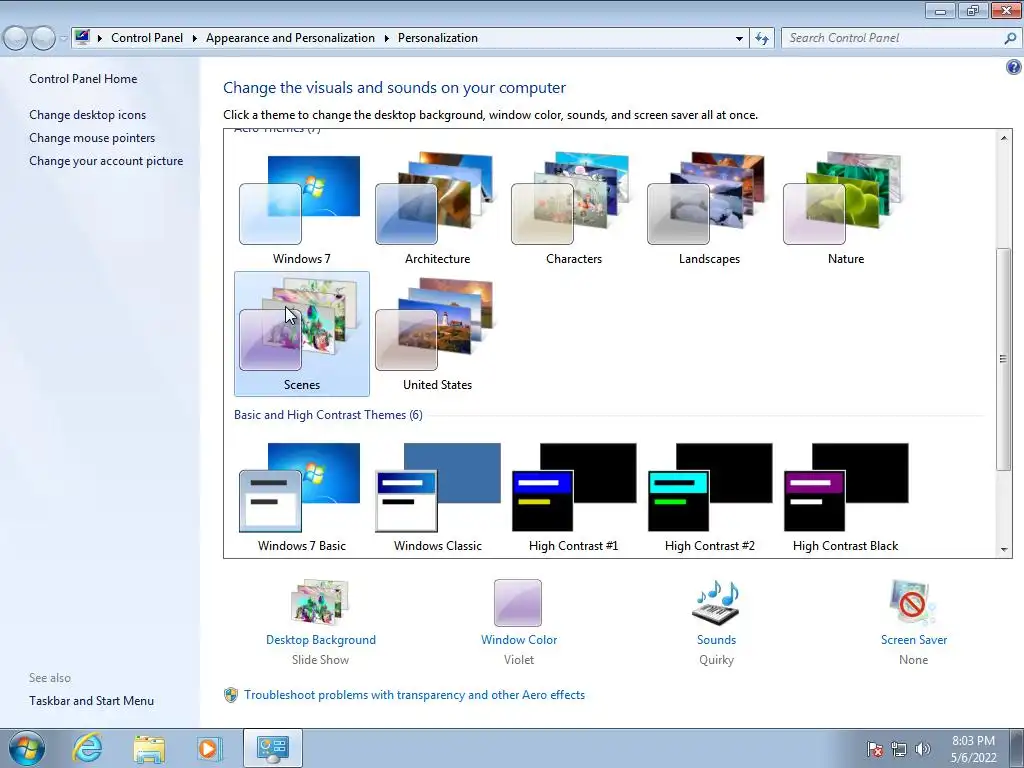1024x768 pixels.
Task: Click the network tray icon
Action: coord(899,749)
